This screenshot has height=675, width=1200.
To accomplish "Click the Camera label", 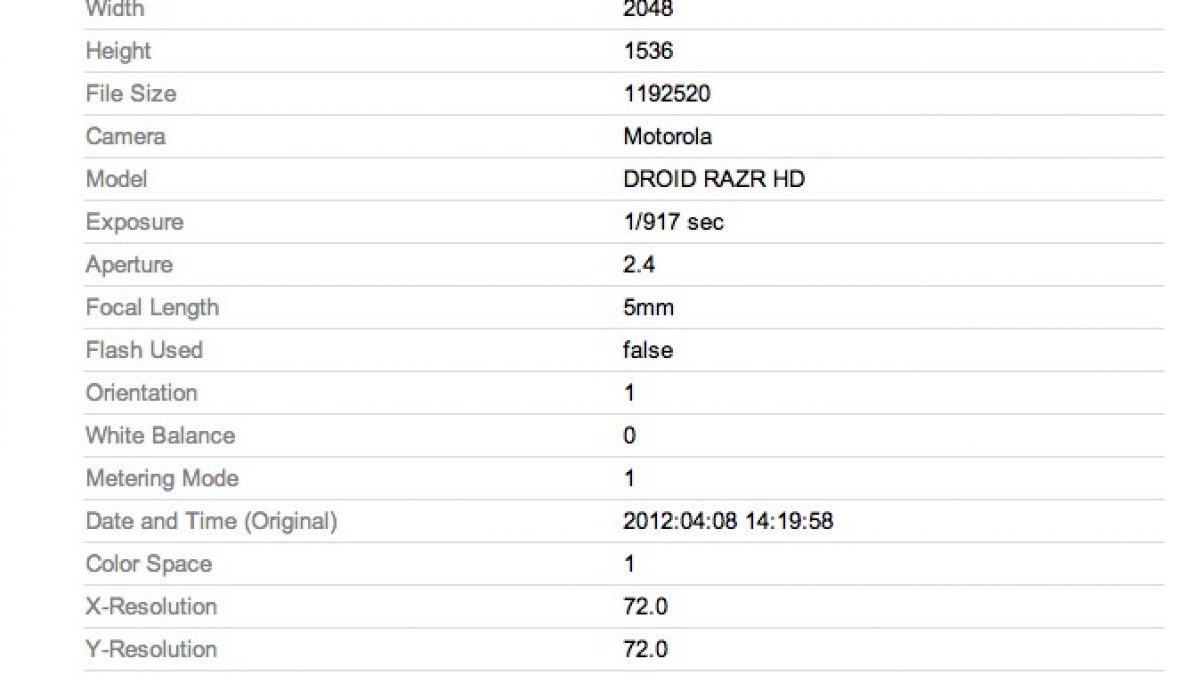I will click(x=126, y=136).
